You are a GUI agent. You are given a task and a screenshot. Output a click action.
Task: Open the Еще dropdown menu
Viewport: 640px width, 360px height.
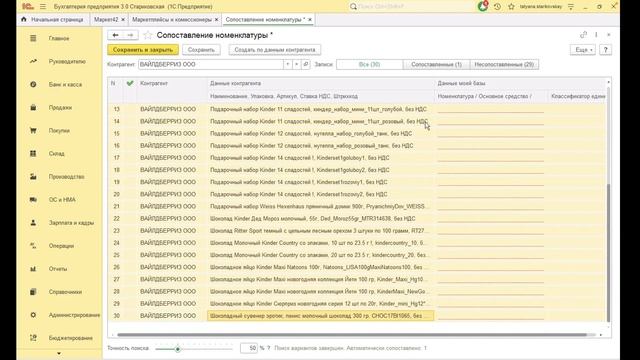(x=583, y=50)
